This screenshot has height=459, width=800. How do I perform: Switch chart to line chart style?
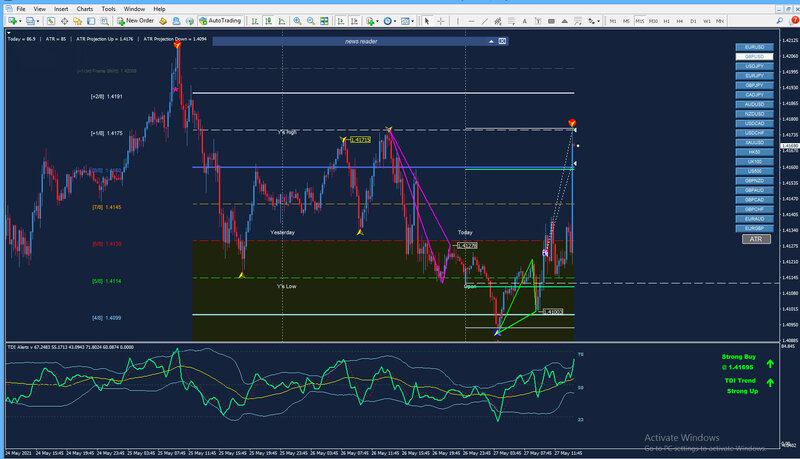[282, 21]
